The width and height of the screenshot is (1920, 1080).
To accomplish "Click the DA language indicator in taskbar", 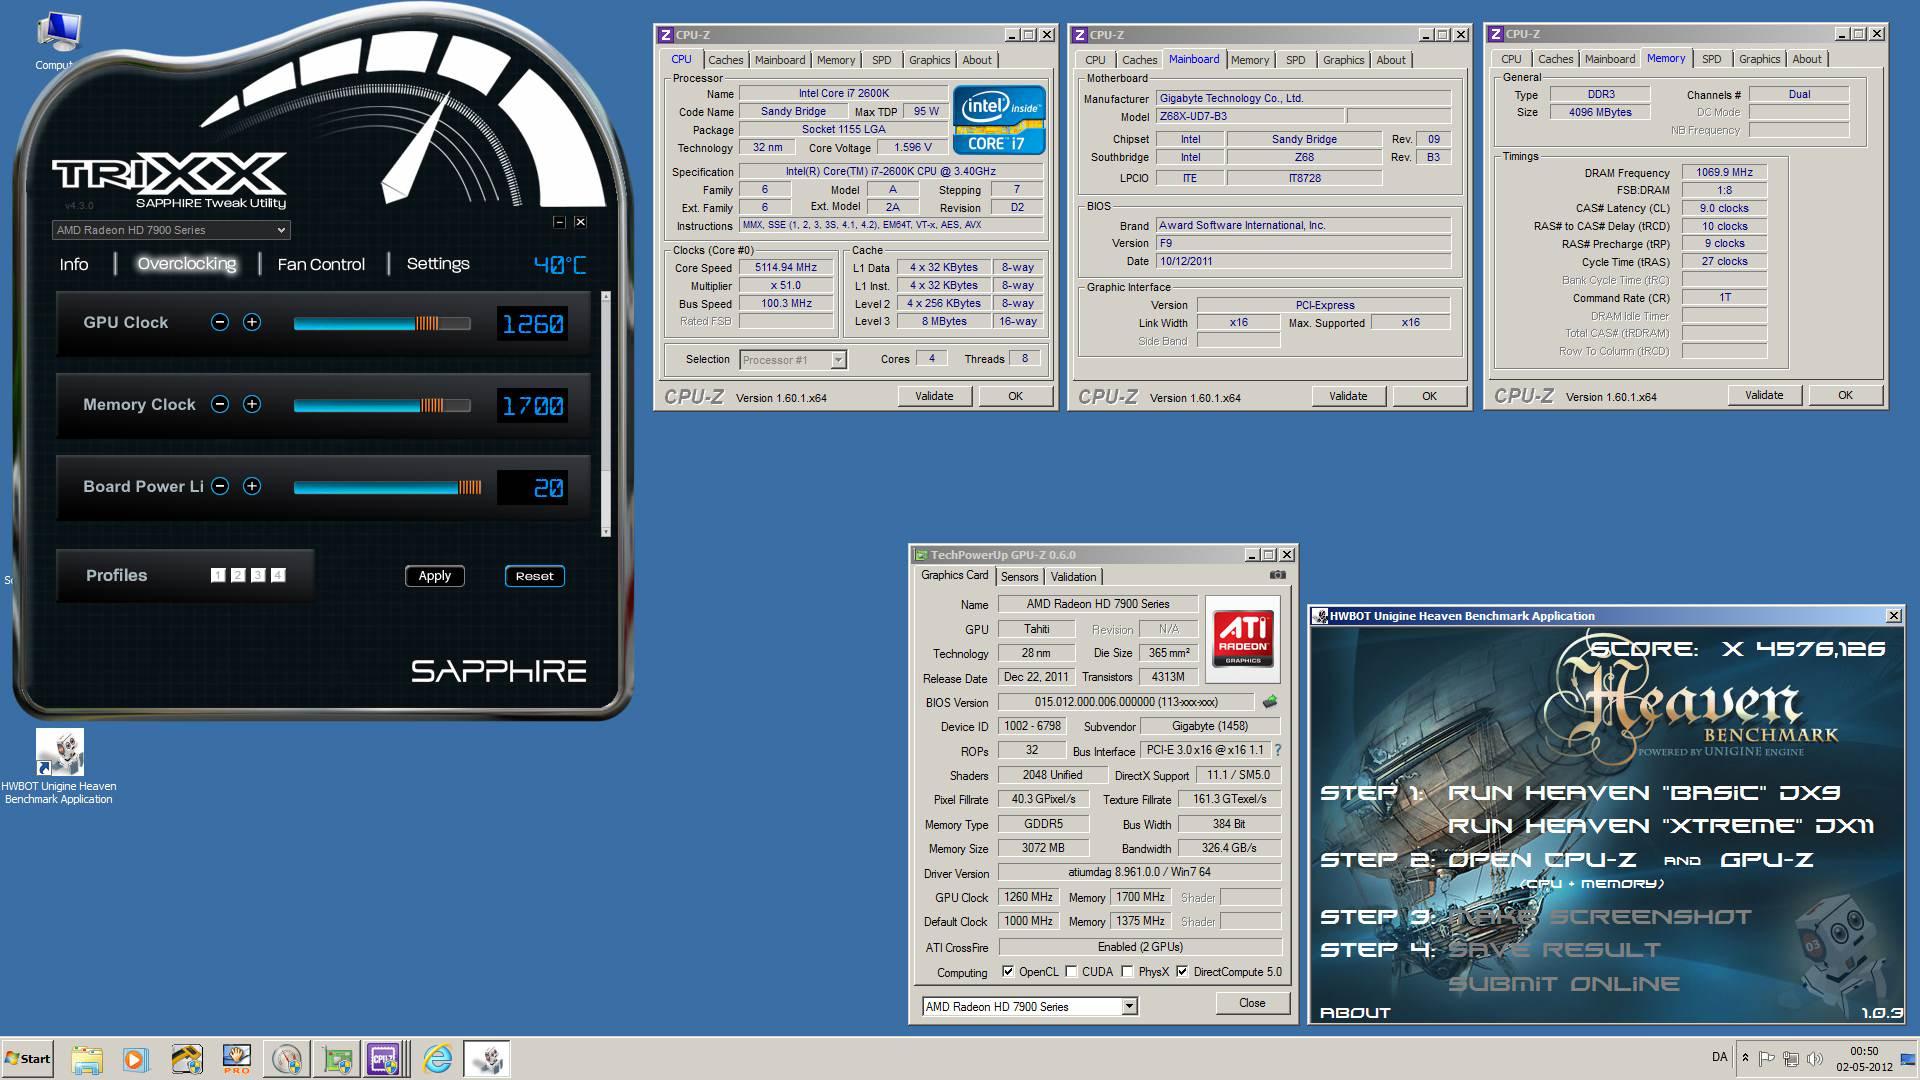I will coord(1719,1057).
